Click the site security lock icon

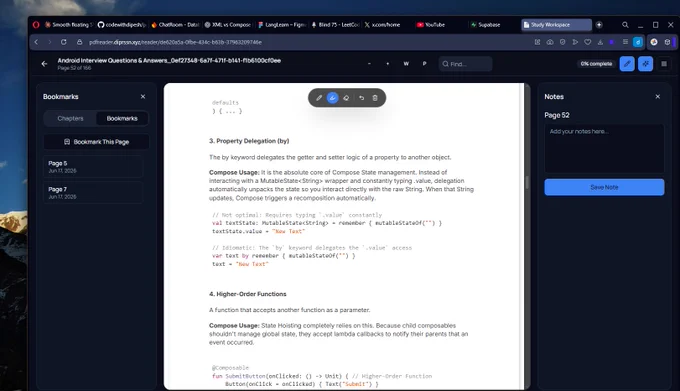79,42
